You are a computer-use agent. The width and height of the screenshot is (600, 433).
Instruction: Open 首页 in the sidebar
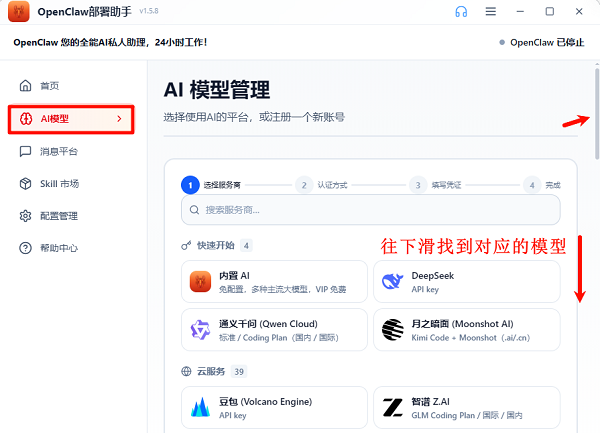(x=71, y=86)
